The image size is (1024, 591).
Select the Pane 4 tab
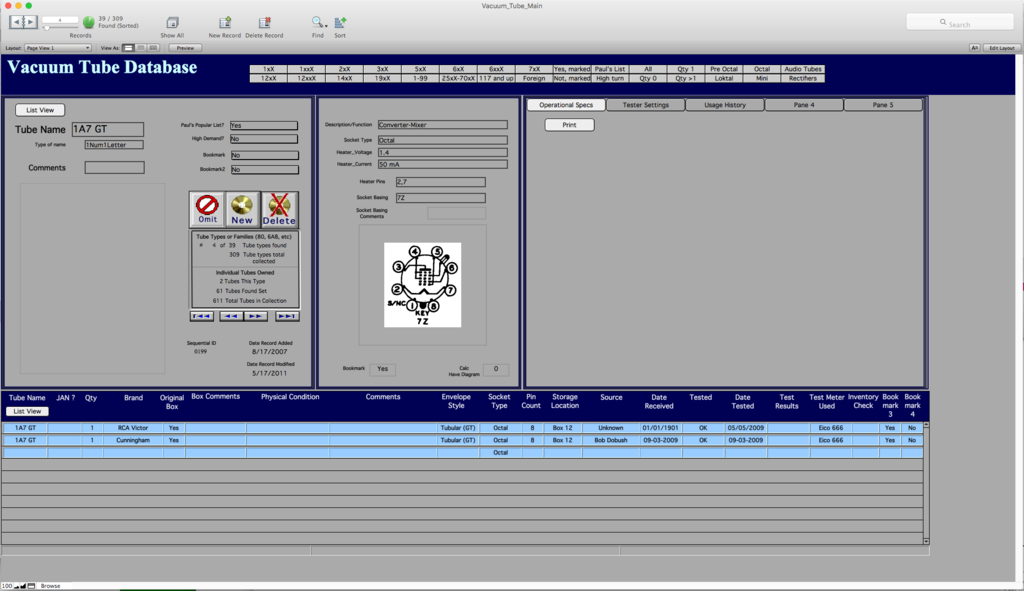tap(804, 105)
